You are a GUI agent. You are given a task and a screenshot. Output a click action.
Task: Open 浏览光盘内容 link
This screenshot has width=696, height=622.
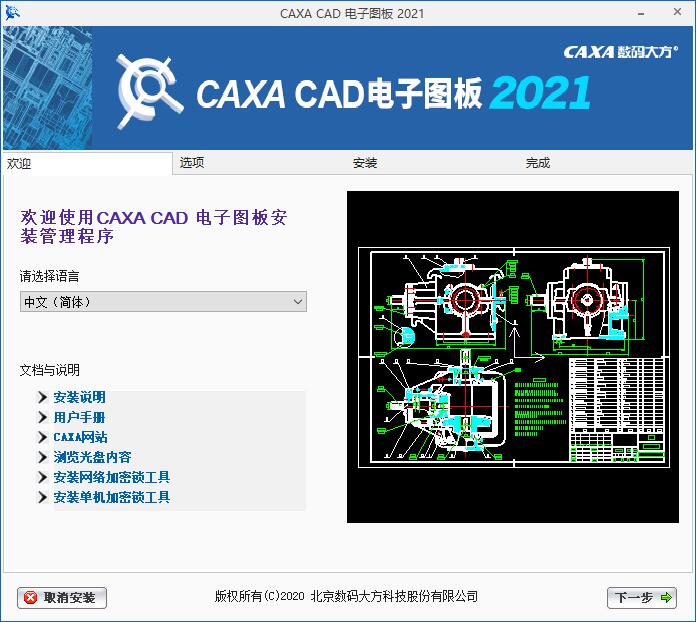tap(92, 457)
